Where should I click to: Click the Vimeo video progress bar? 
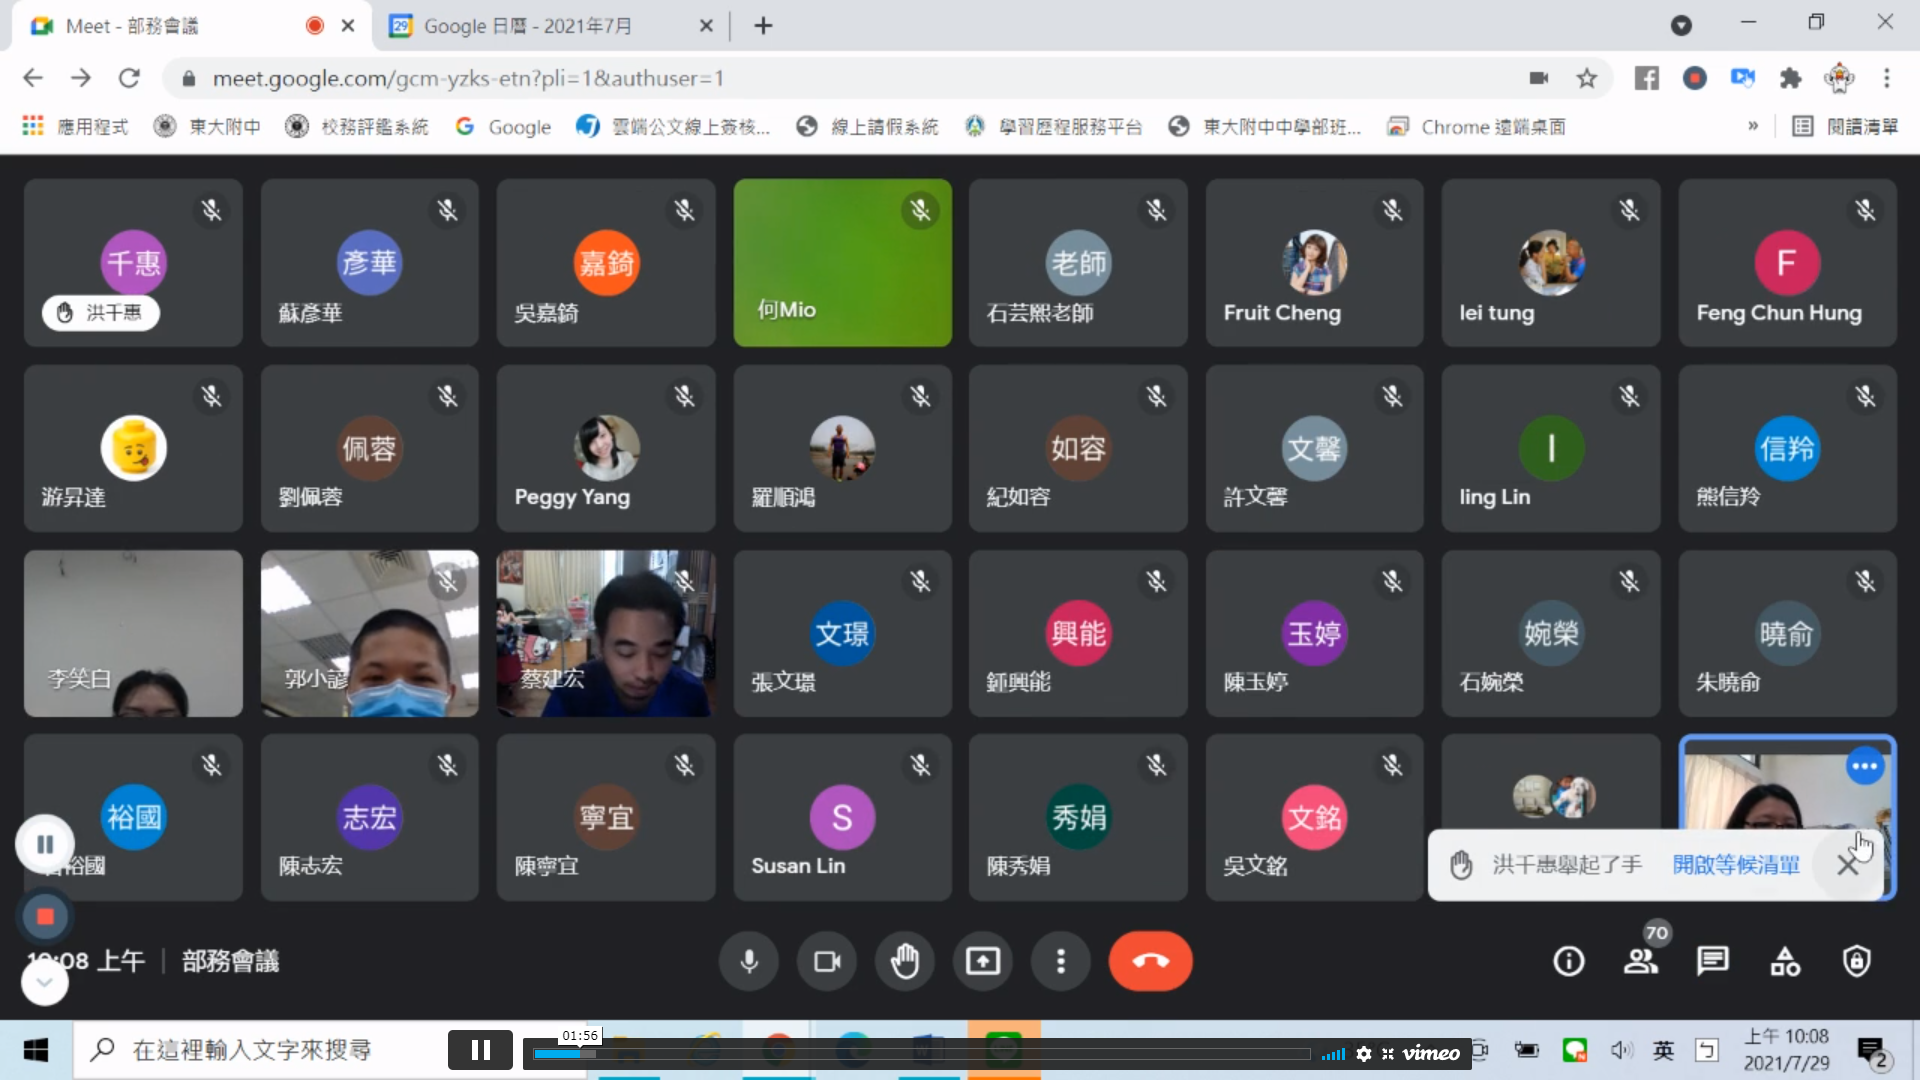920,1053
